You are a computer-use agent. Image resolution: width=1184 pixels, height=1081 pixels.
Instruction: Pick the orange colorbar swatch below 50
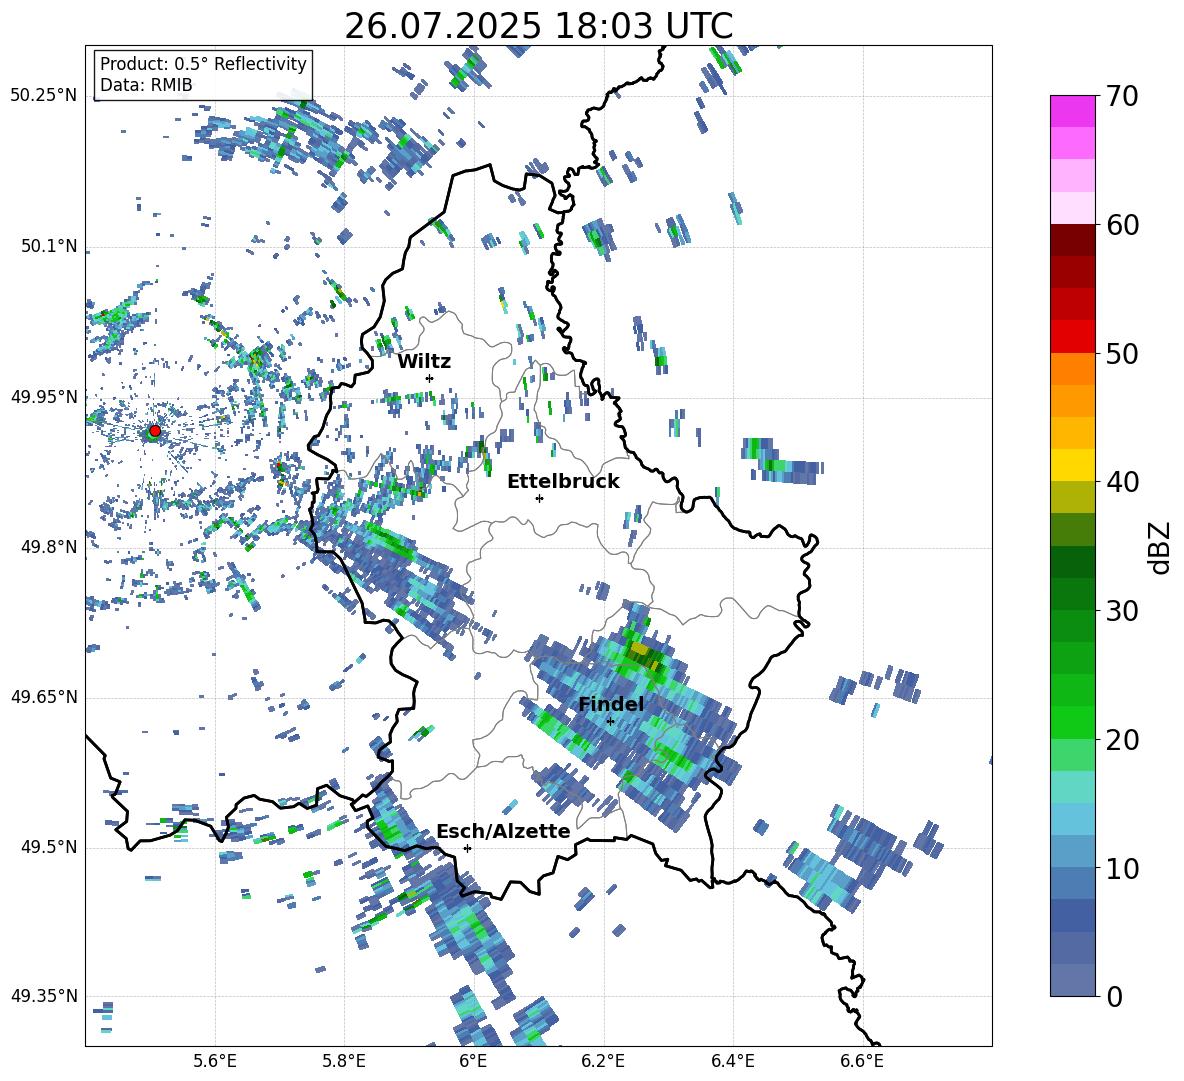click(1072, 369)
